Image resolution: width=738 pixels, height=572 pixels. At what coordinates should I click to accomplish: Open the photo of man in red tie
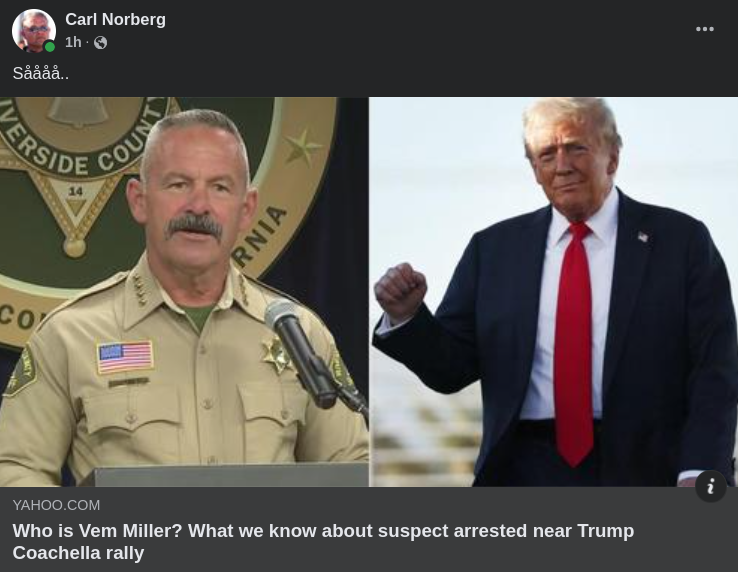[554, 291]
